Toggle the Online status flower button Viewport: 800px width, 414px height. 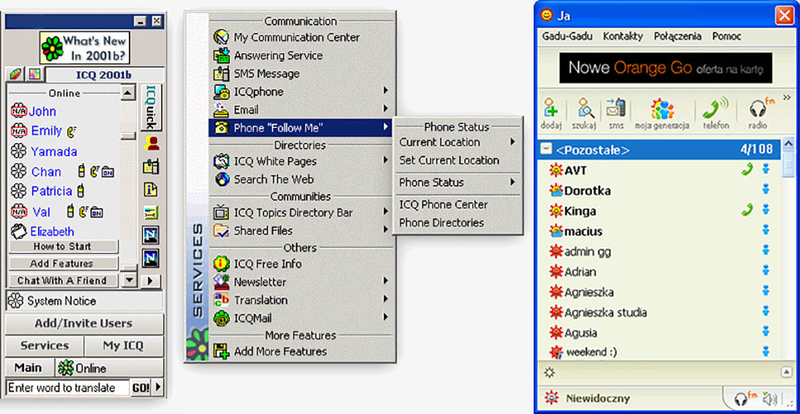pos(82,368)
